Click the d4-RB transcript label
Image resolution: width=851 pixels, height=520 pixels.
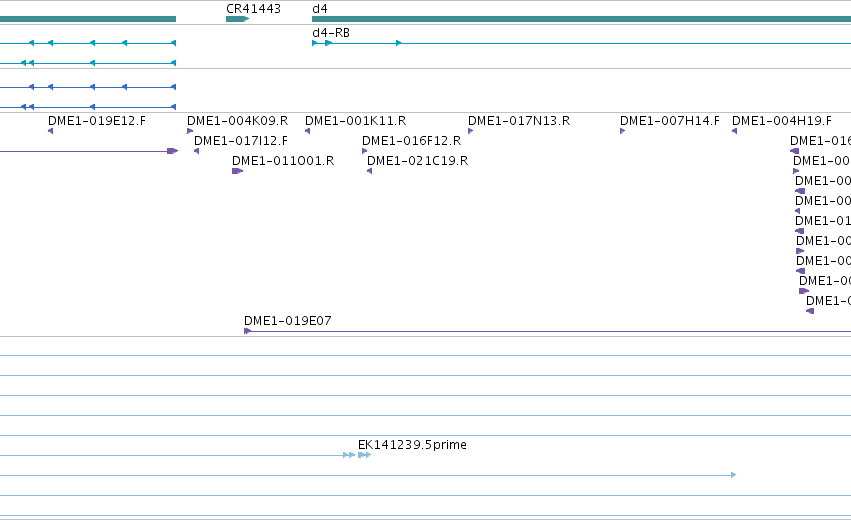(331, 33)
